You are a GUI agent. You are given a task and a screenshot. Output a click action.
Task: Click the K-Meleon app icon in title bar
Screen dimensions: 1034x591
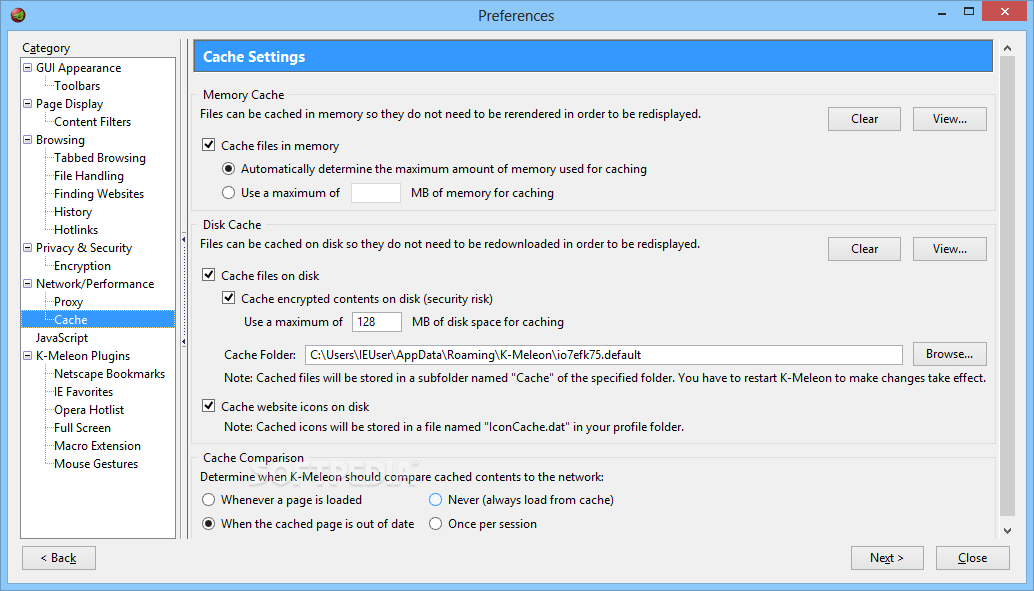point(18,15)
